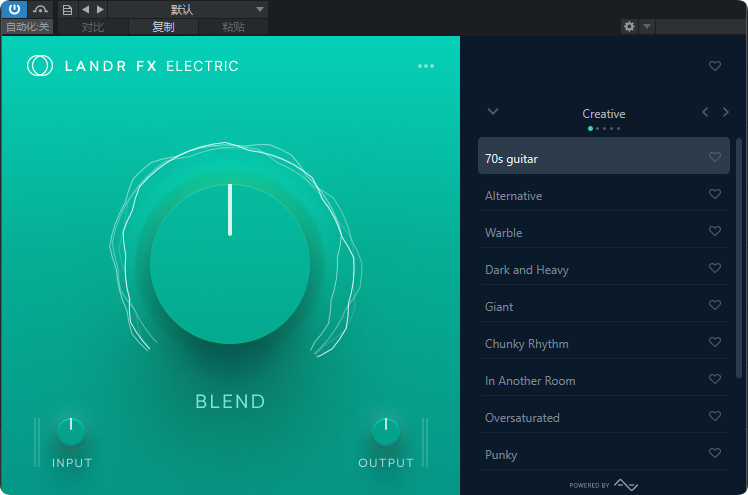The image size is (748, 495).
Task: Go to next preset with right arrow
Action: [x=100, y=10]
